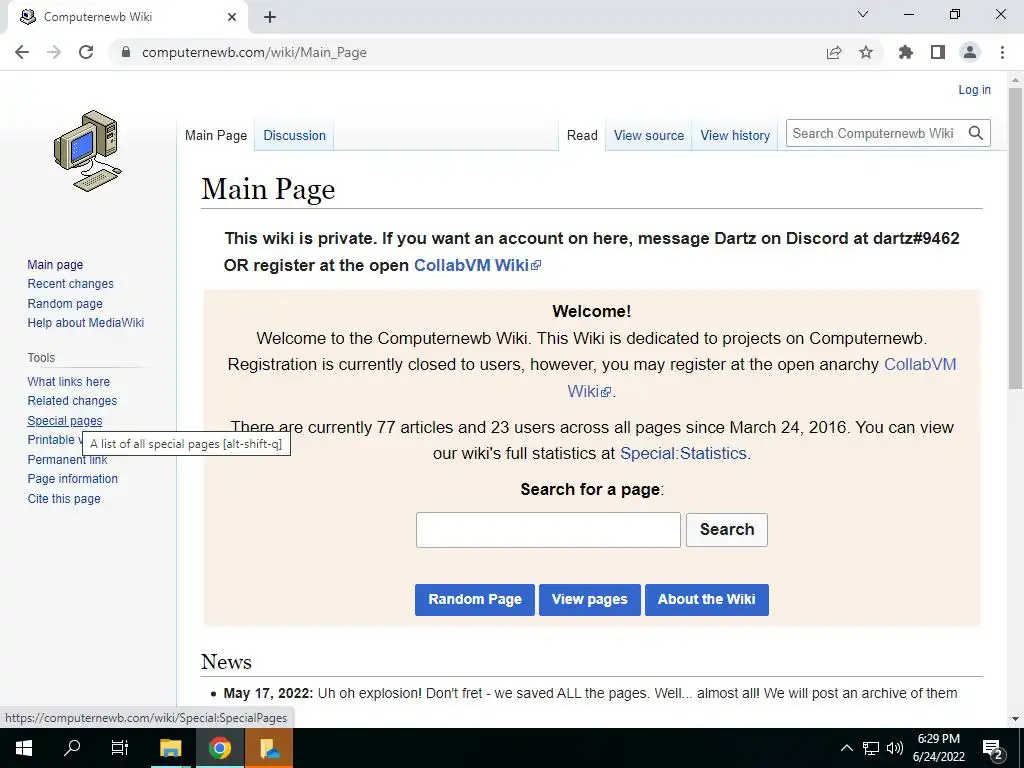Screen dimensions: 1024x768
Task: Open the Special:Statistics link
Action: (683, 453)
